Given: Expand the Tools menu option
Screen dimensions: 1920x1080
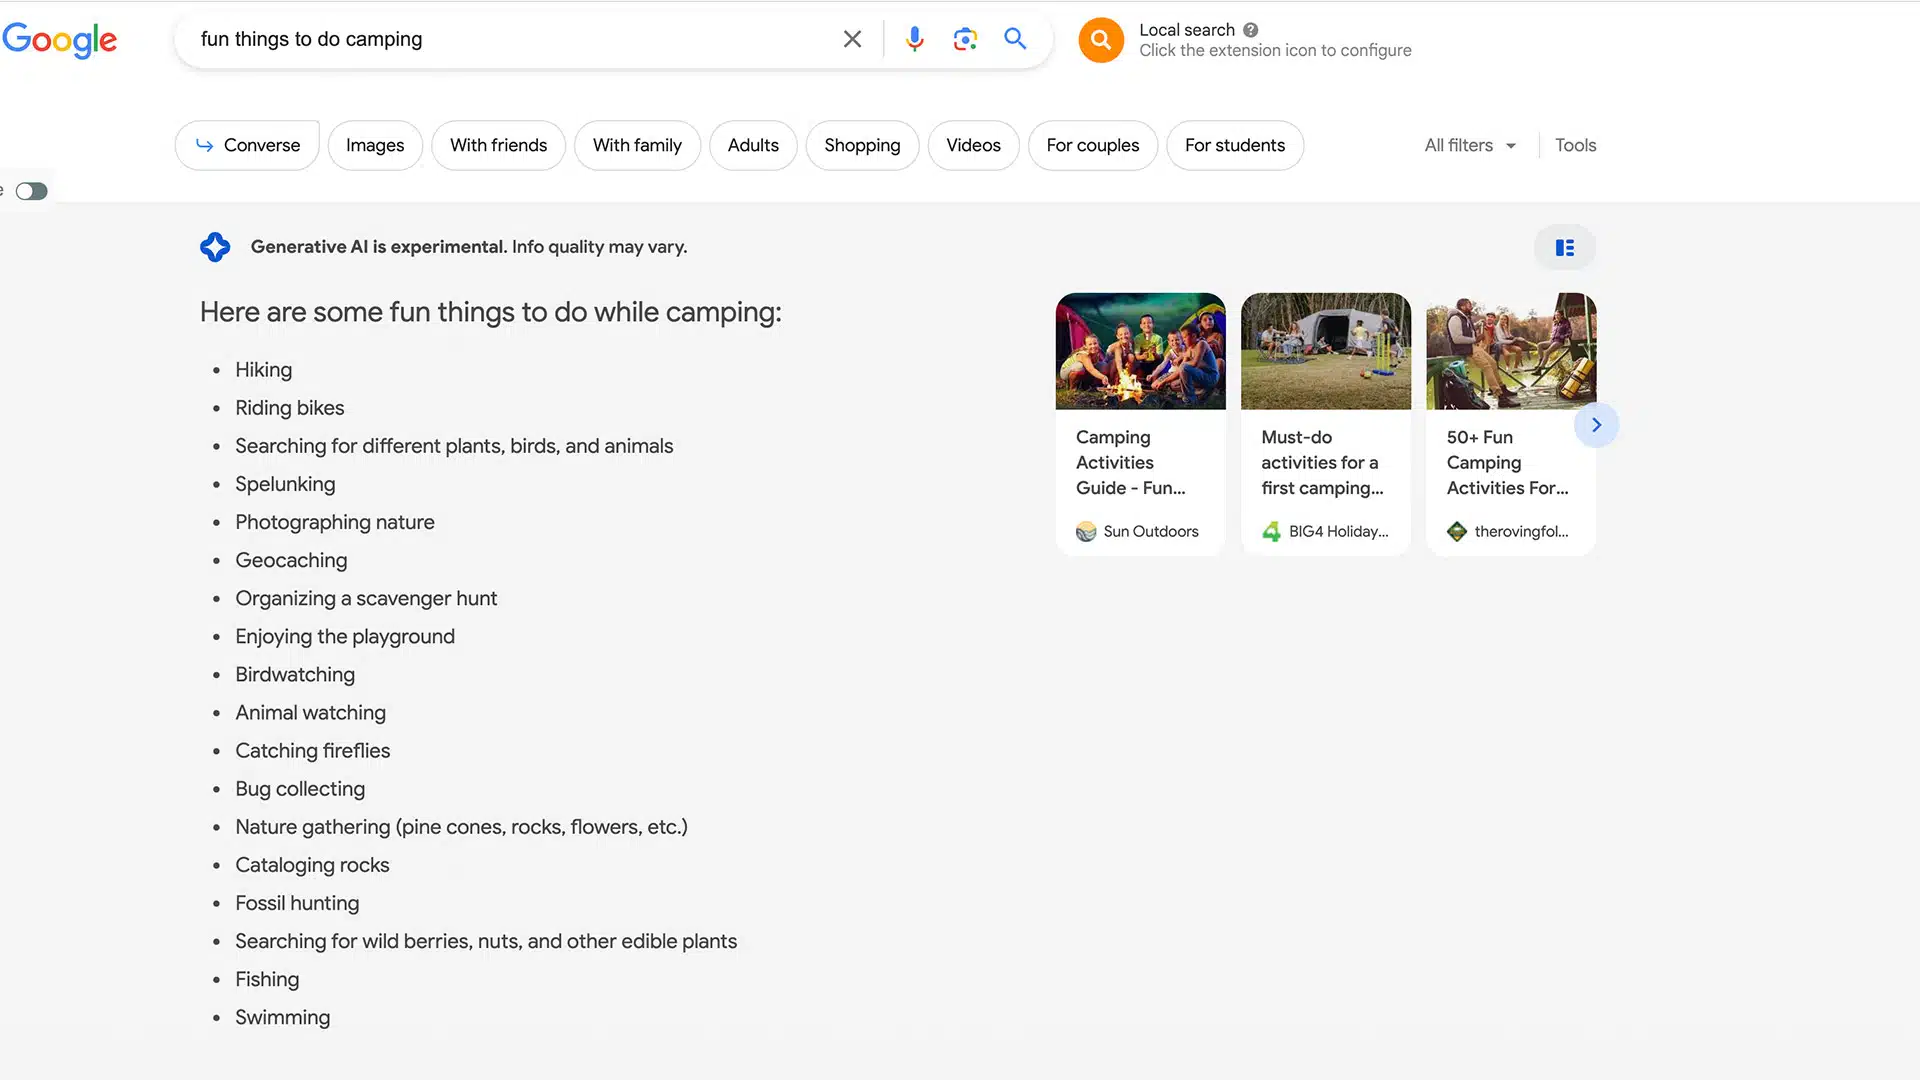Looking at the screenshot, I should [x=1576, y=145].
